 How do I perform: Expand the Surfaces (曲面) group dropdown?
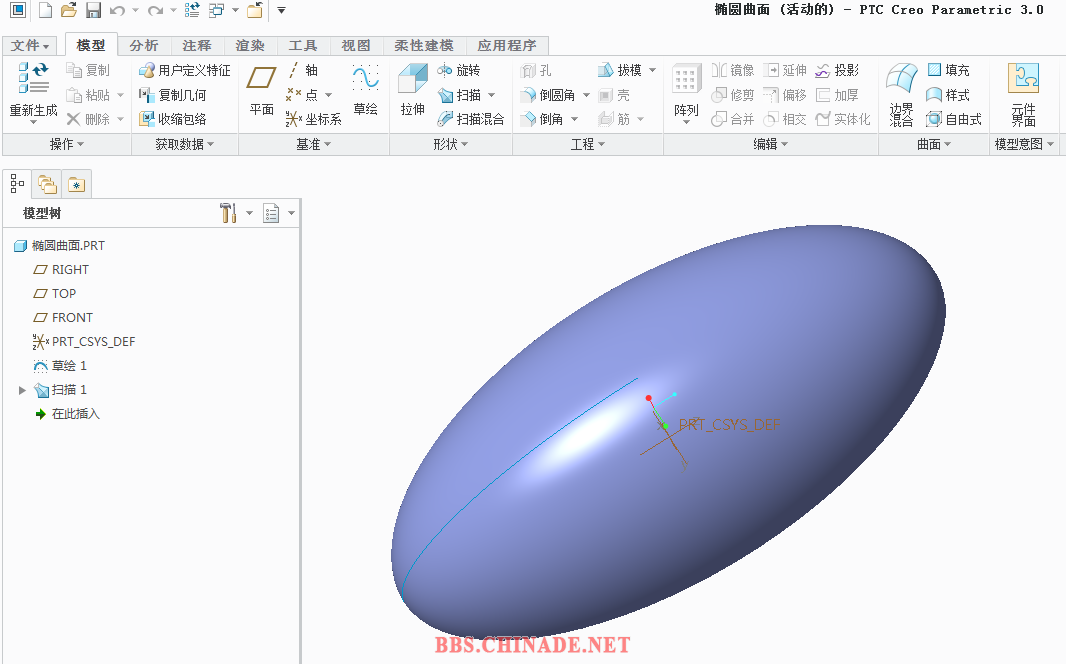click(934, 144)
